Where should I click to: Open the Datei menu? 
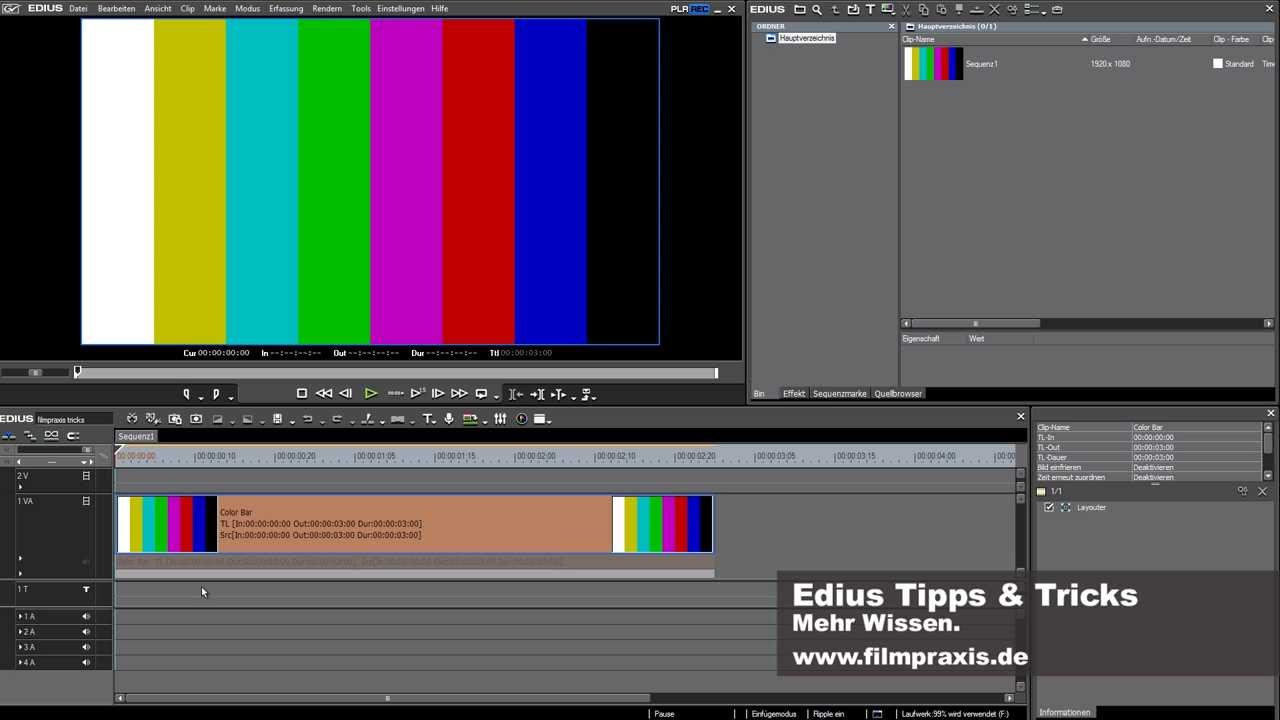coord(78,9)
